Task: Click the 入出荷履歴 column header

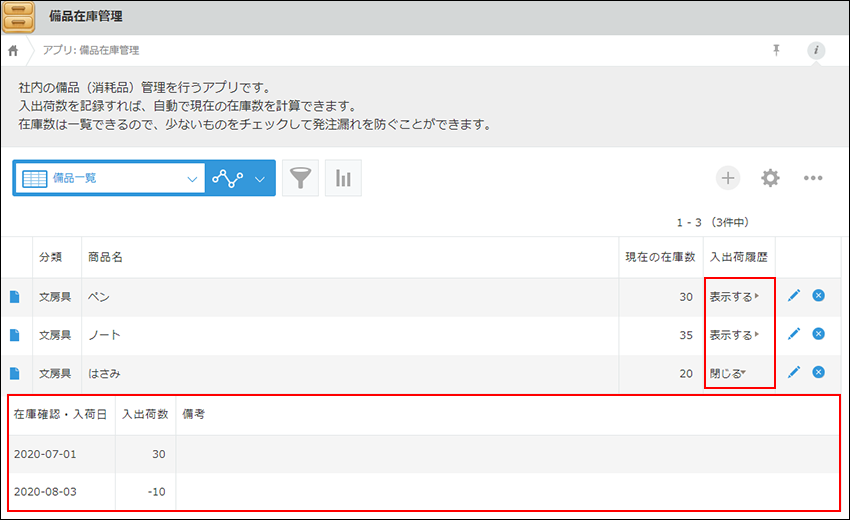Action: 739,257
